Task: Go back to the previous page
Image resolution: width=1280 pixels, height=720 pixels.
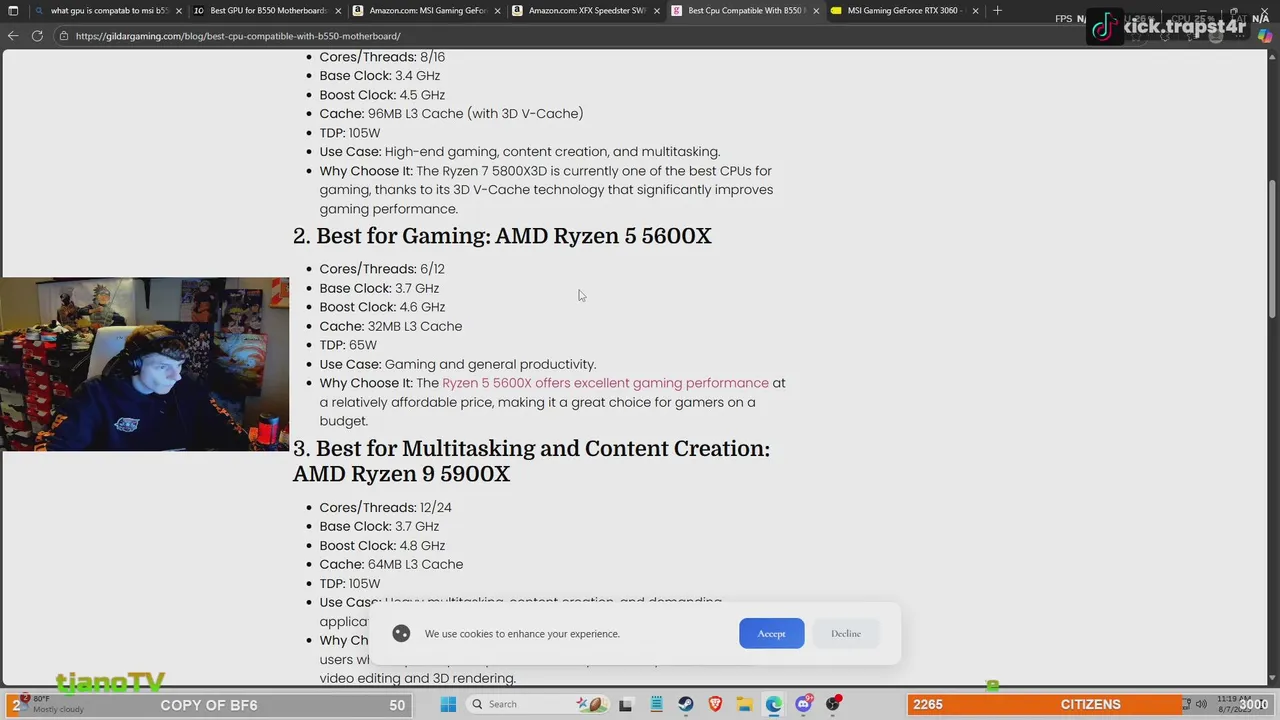Action: [13, 36]
